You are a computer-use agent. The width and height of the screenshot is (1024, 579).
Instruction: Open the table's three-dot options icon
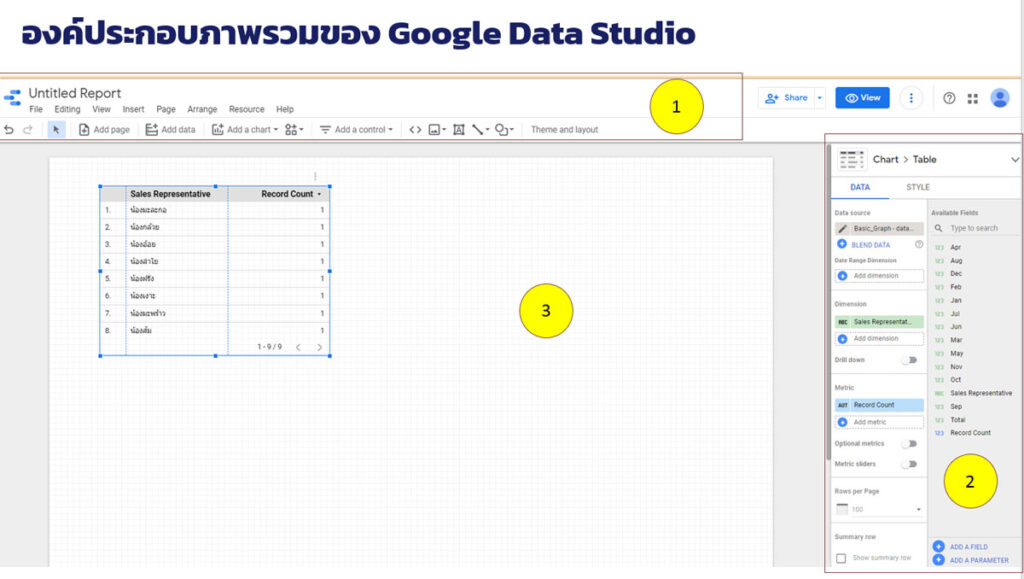(315, 176)
